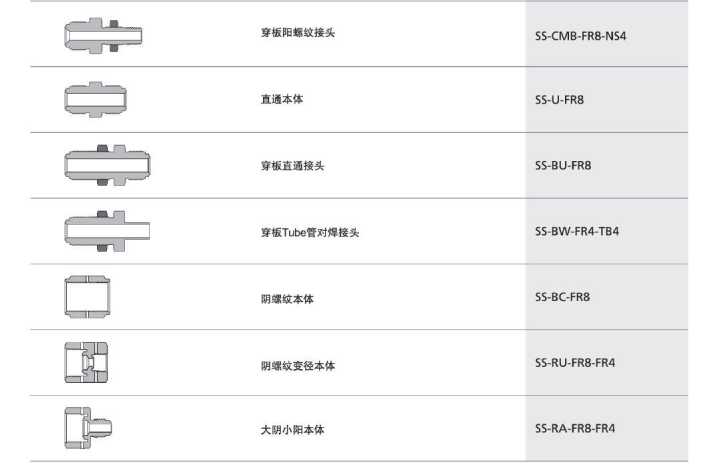The image size is (704, 475).
Task: Select part number SS-BW-FR4-TB4
Action: point(576,231)
